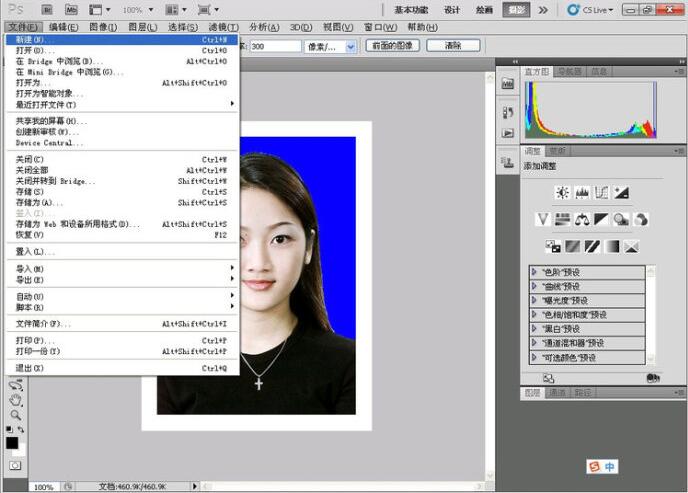The height and width of the screenshot is (493, 688).
Task: Choose 新建(N) from the File menu
Action: pos(30,39)
